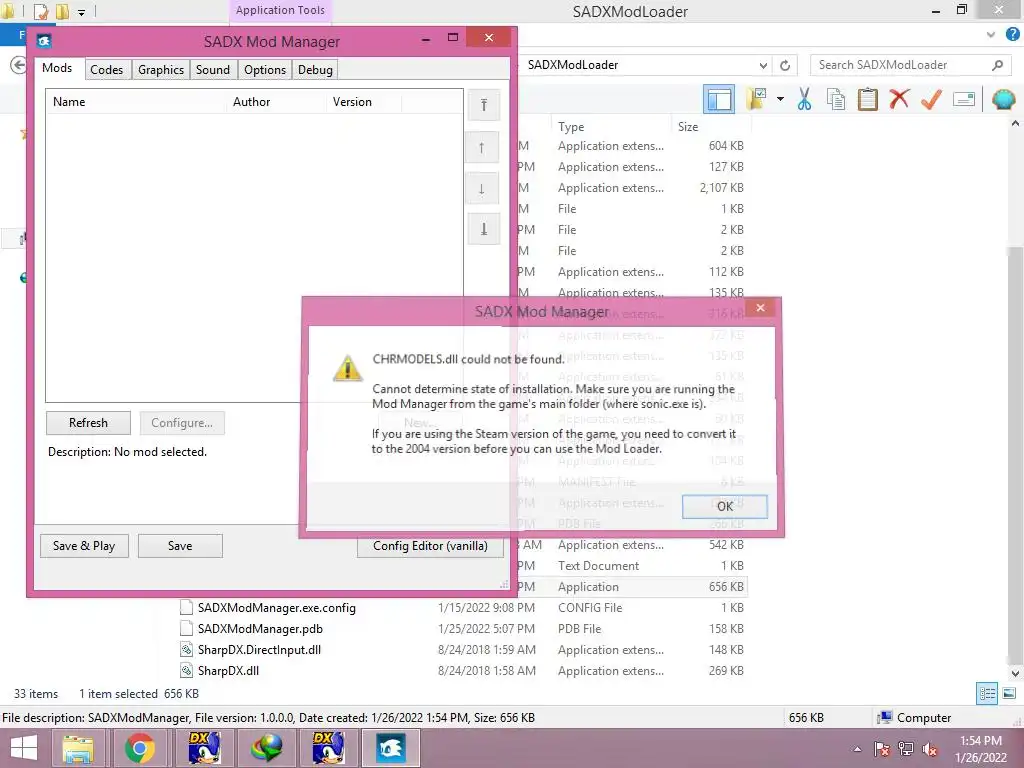1024x768 pixels.
Task: Open Config Editor (vanilla)
Action: [430, 546]
